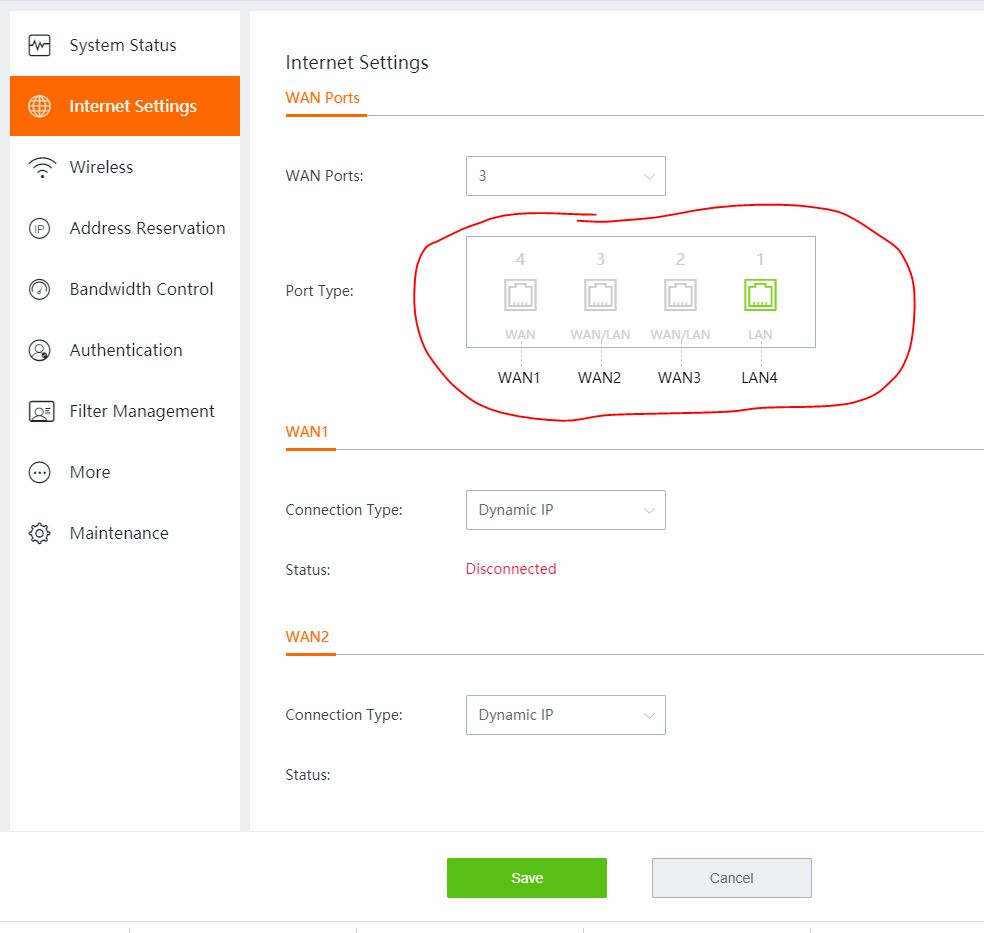The image size is (984, 933).
Task: Open the Wireless menu item
Action: point(101,168)
